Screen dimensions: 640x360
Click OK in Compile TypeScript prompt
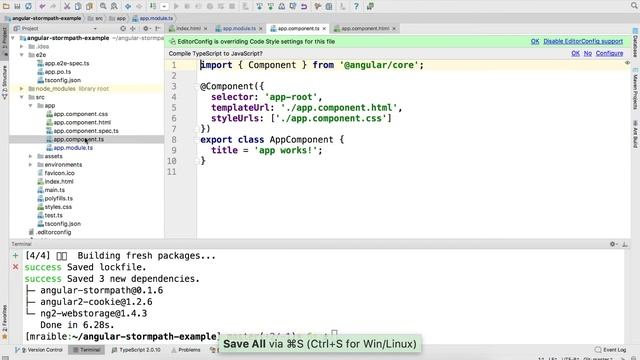tap(575, 53)
